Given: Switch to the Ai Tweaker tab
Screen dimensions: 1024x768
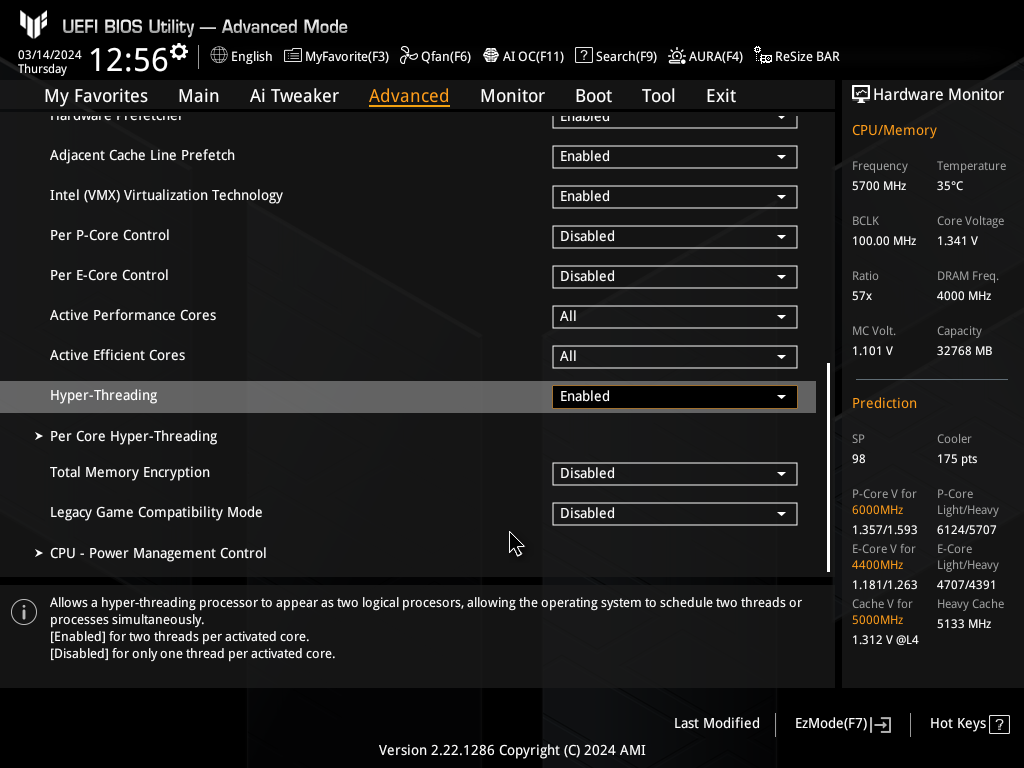Looking at the screenshot, I should (294, 96).
